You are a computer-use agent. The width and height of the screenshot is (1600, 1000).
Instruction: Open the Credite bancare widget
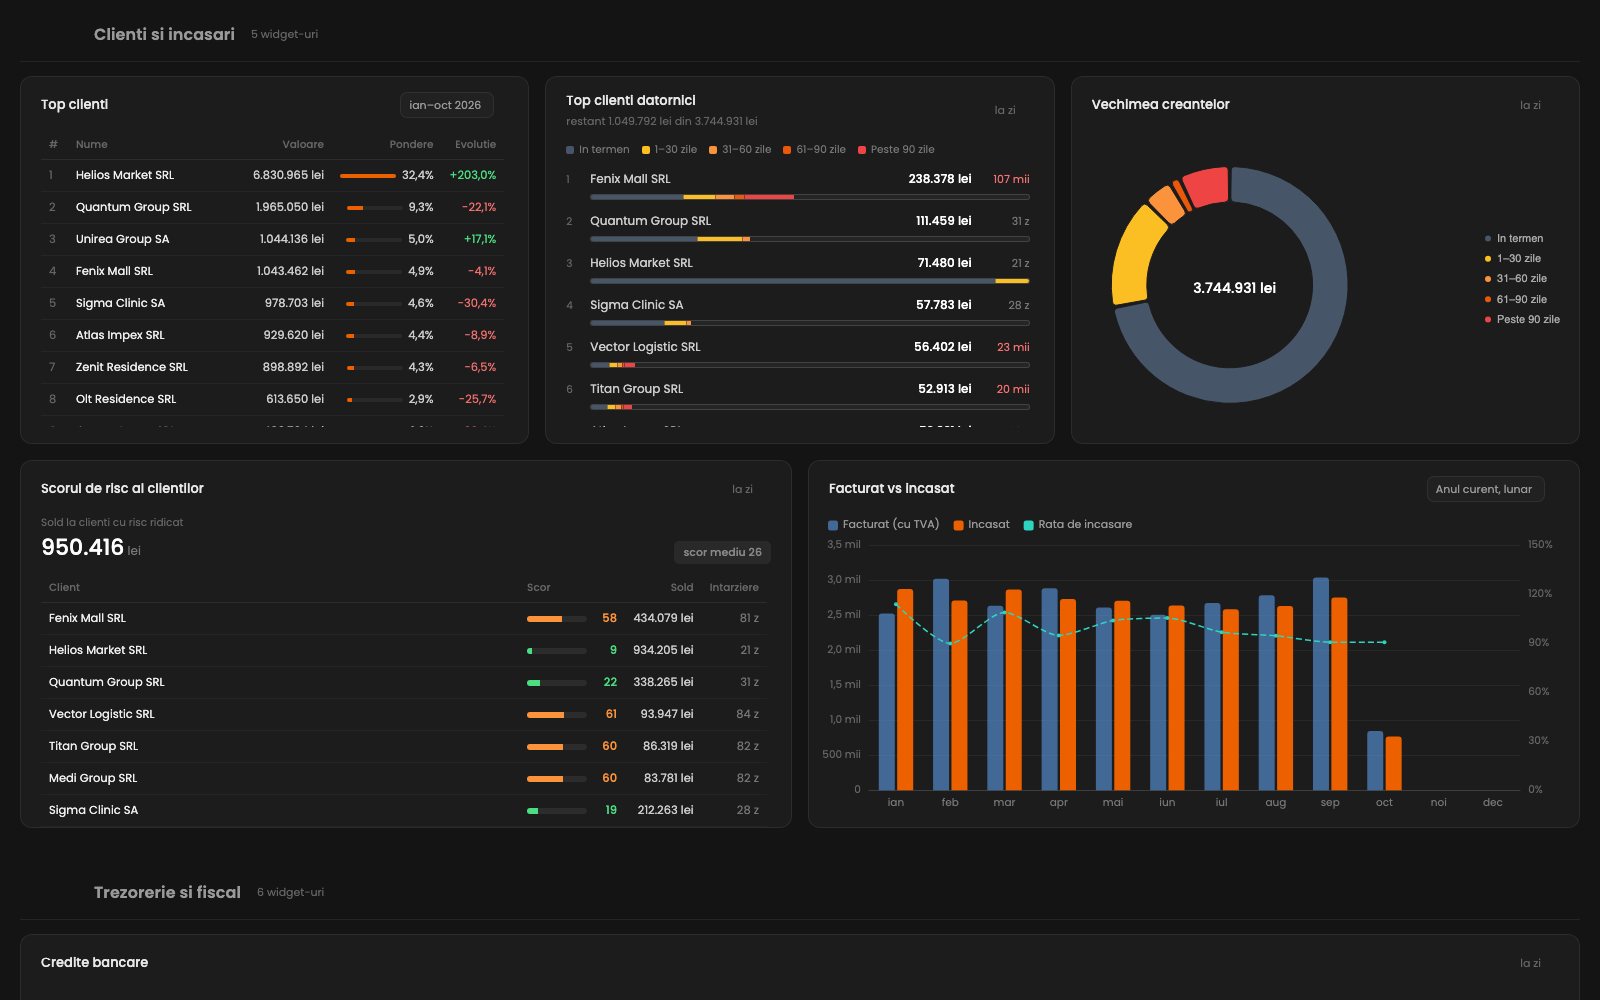tap(799, 966)
